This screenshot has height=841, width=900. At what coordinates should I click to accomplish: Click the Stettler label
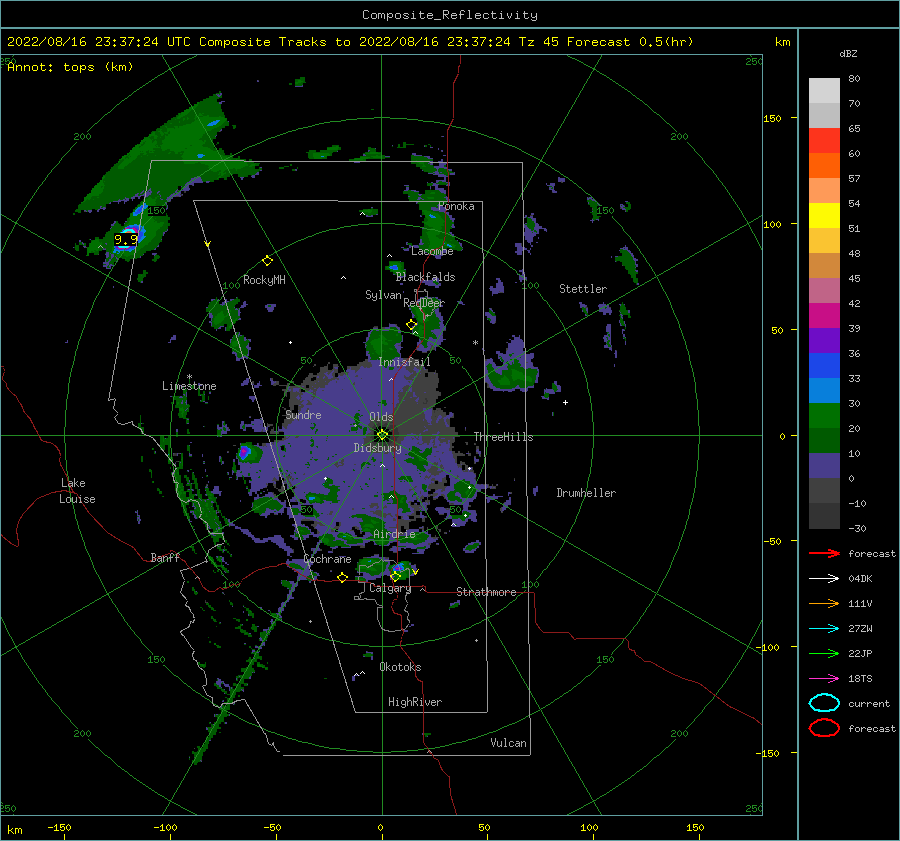[x=583, y=289]
